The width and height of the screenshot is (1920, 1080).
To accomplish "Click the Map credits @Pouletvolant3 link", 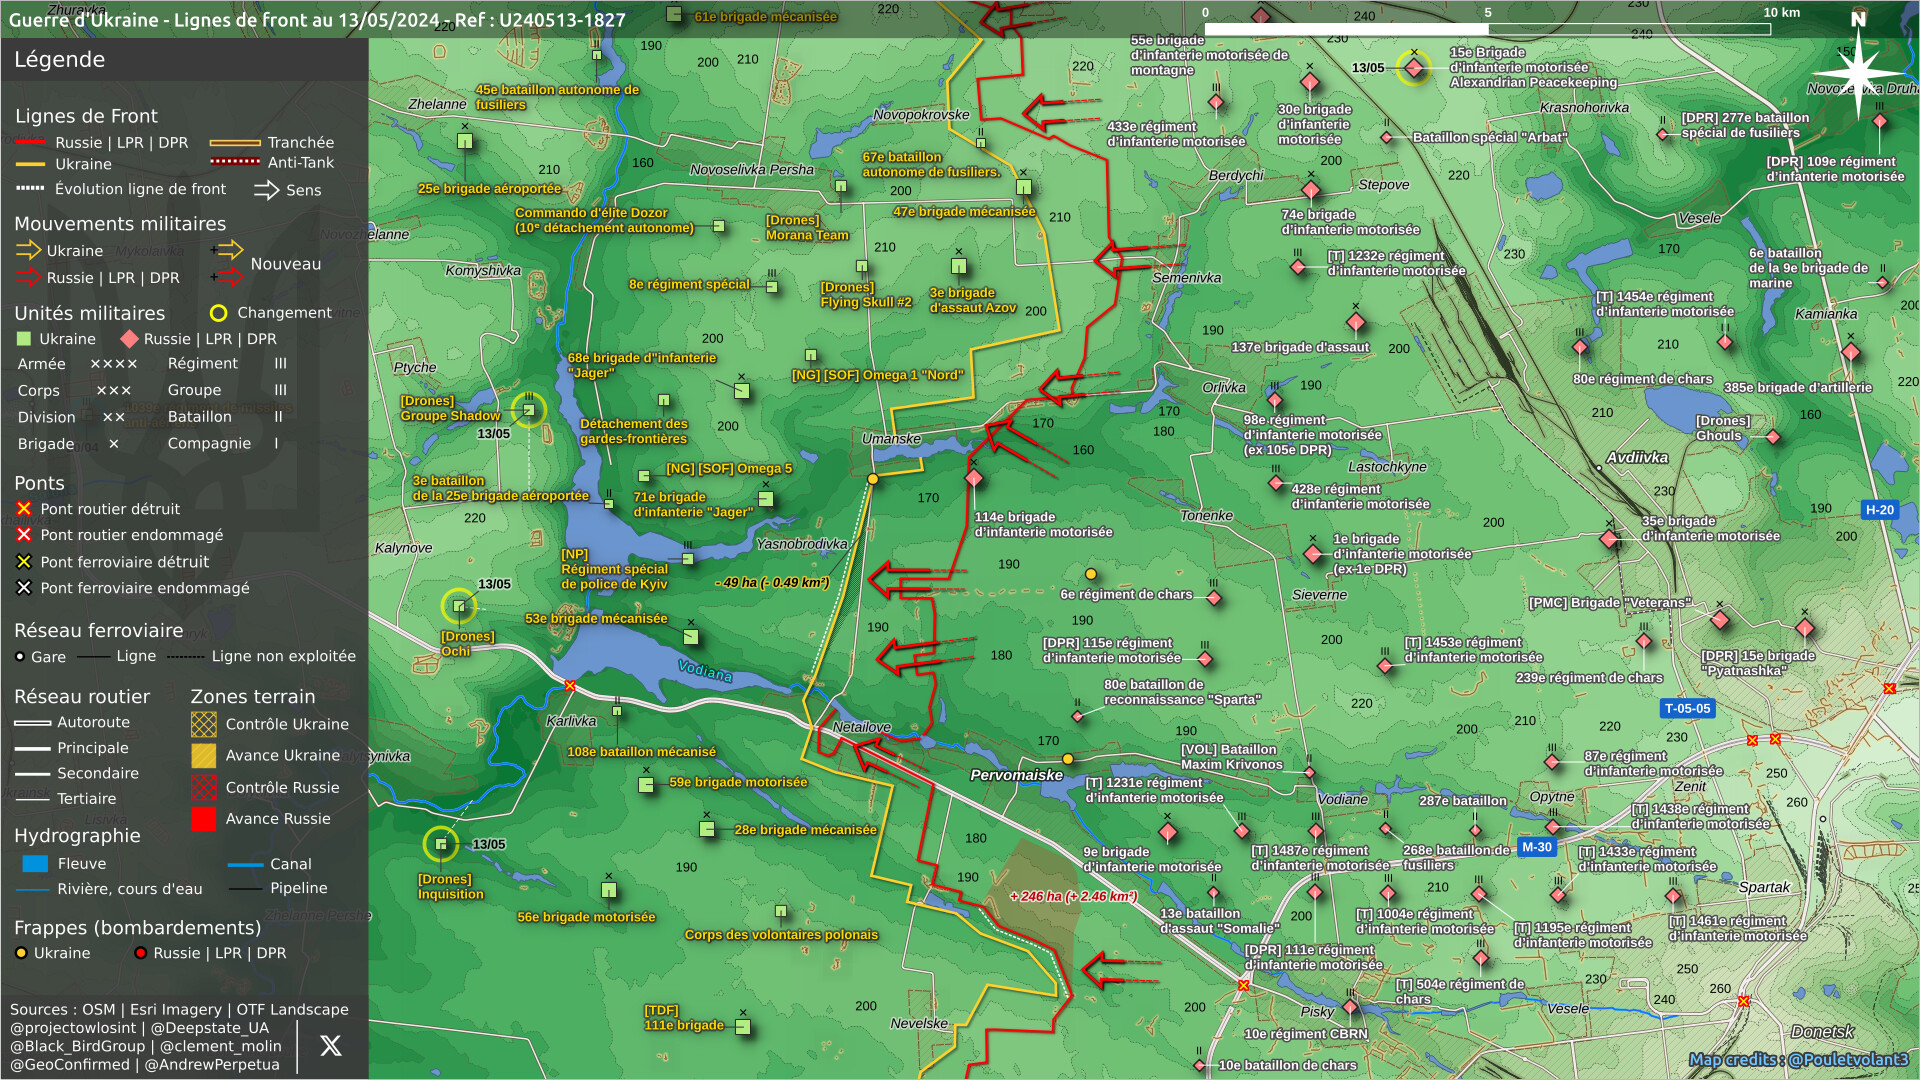I will point(1798,1059).
